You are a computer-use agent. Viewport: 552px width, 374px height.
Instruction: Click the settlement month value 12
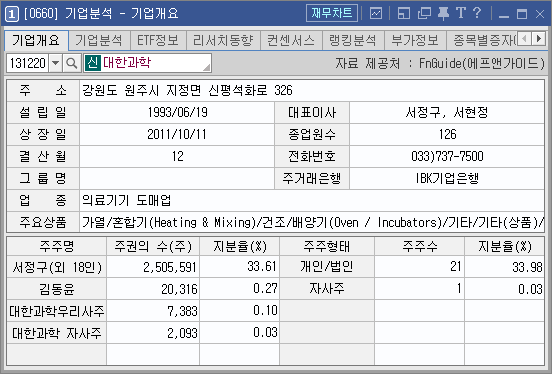point(178,156)
